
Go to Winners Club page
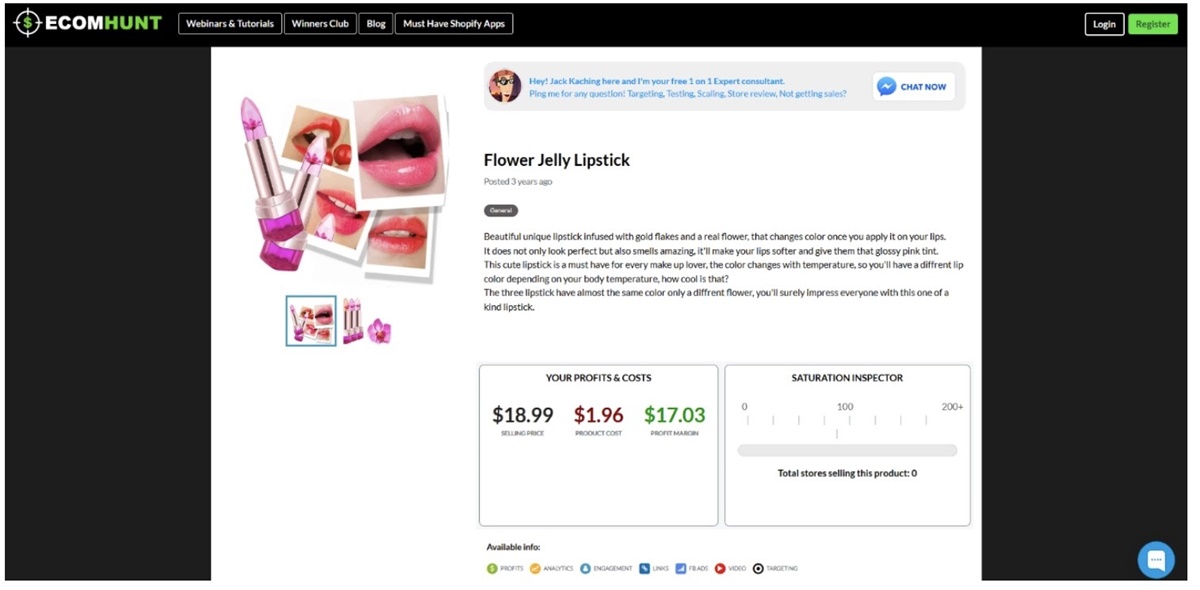[x=320, y=24]
